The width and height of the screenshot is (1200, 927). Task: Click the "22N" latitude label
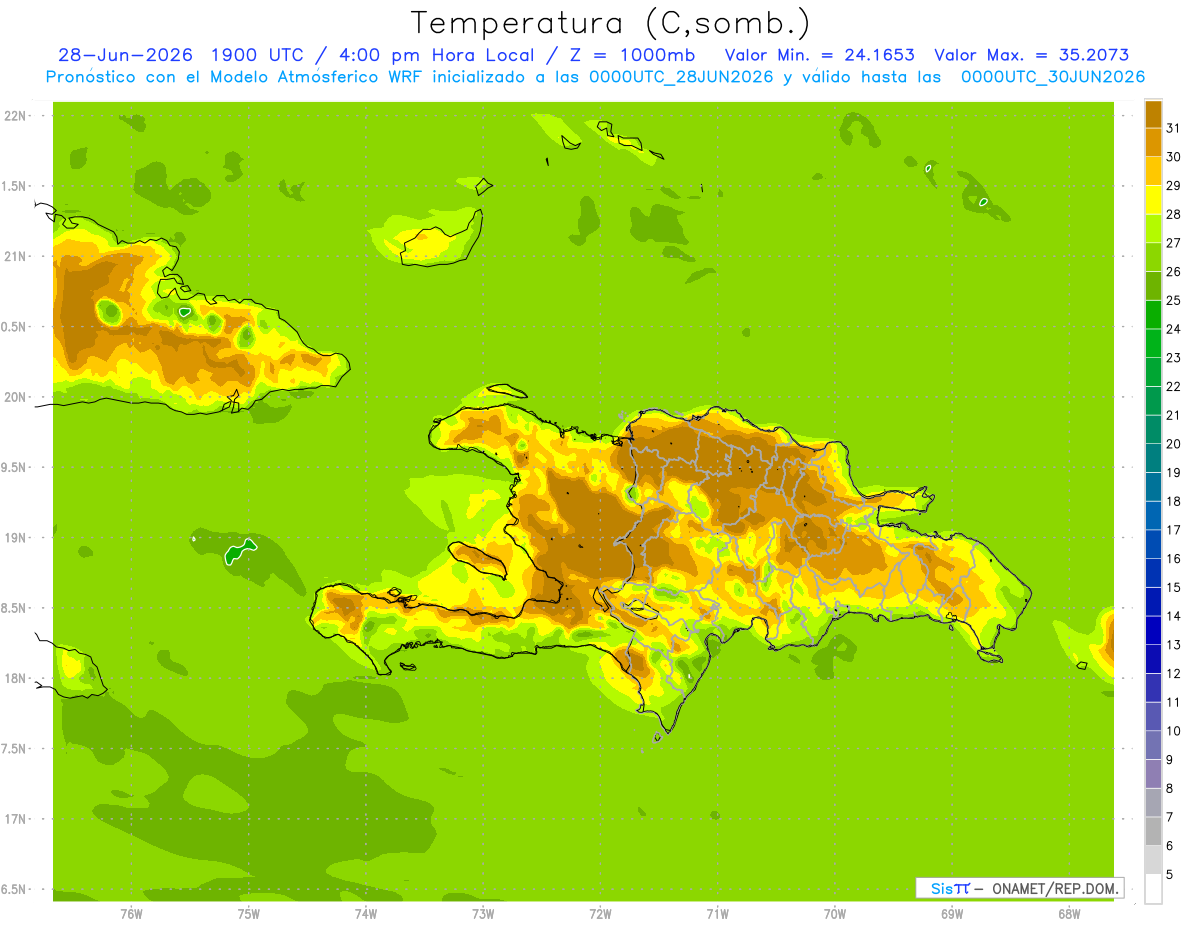(15, 116)
